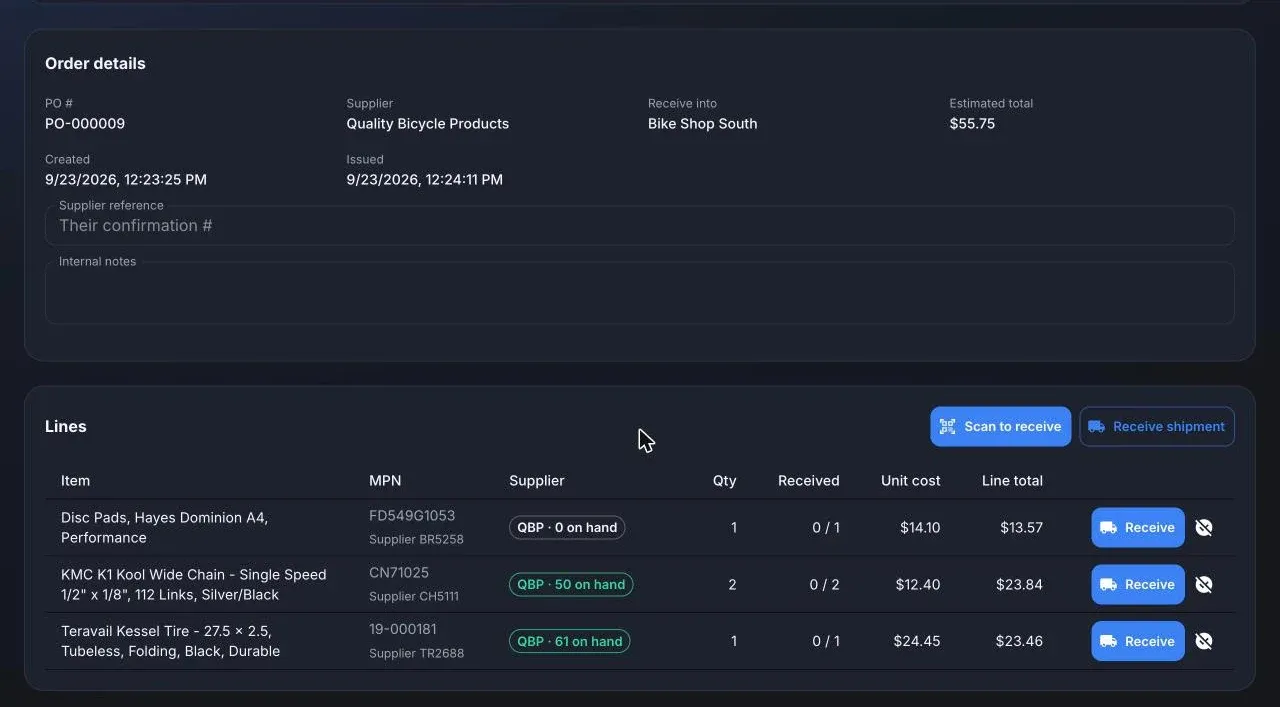
Task: Click the Receive shipment button
Action: click(x=1157, y=426)
